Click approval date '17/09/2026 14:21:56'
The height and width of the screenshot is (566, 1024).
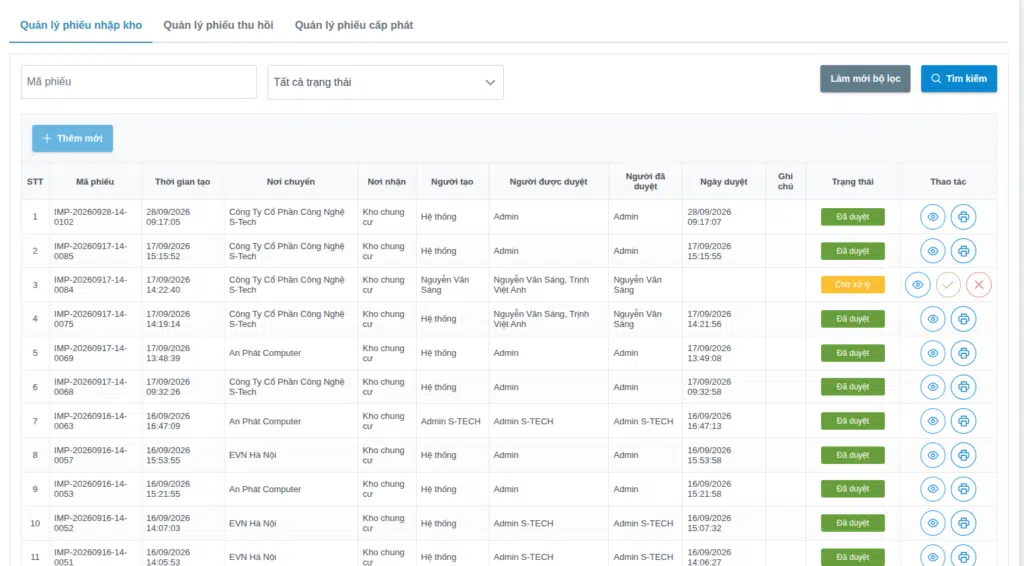click(709, 319)
